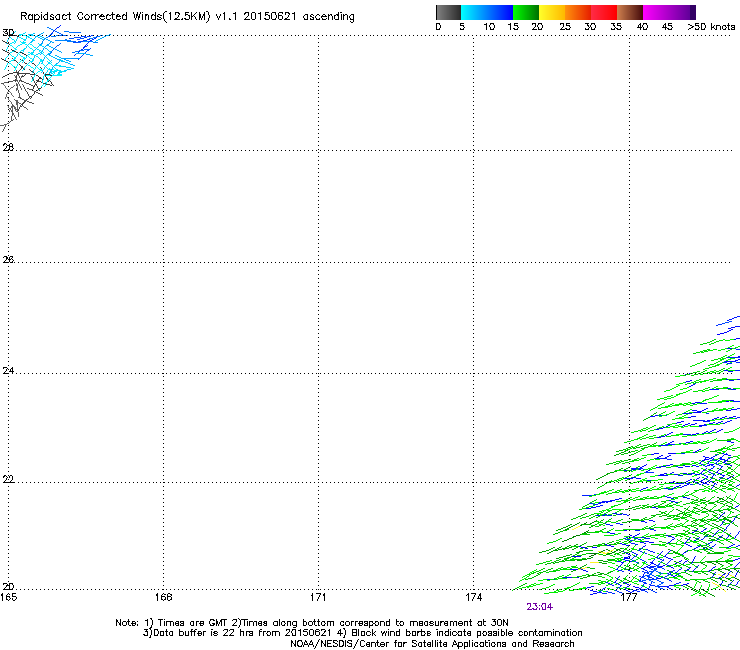Click the '10' knots label under the color bar
740x650 pixels.
click(x=489, y=27)
